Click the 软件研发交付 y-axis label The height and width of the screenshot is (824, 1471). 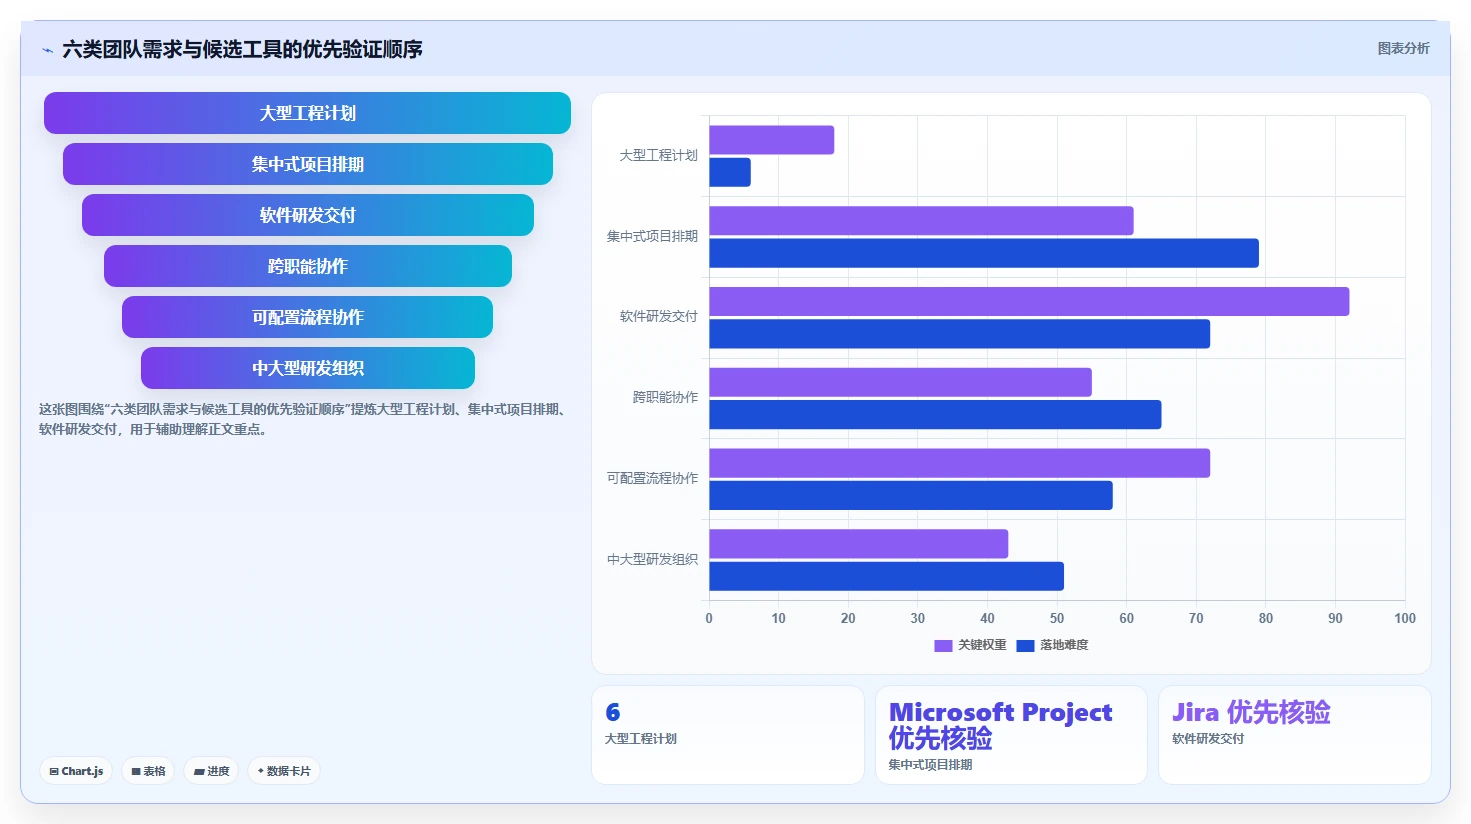[658, 317]
